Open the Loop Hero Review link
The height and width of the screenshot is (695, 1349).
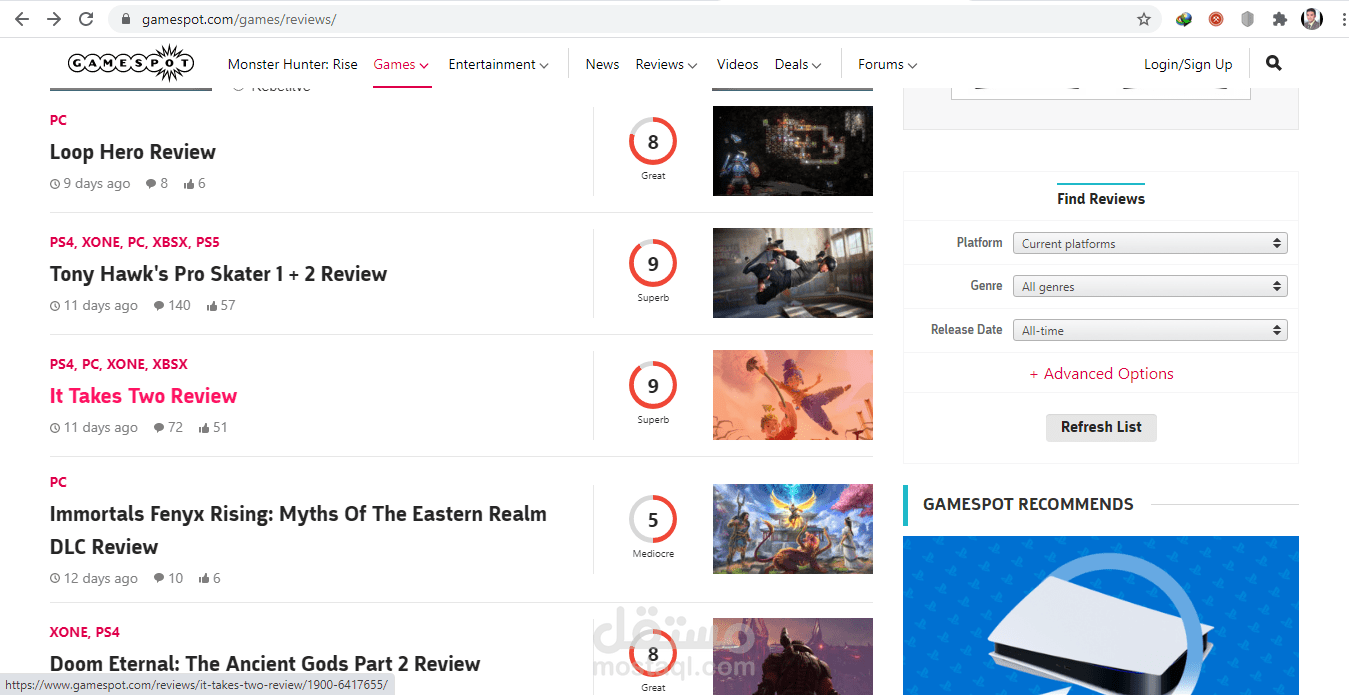point(133,152)
